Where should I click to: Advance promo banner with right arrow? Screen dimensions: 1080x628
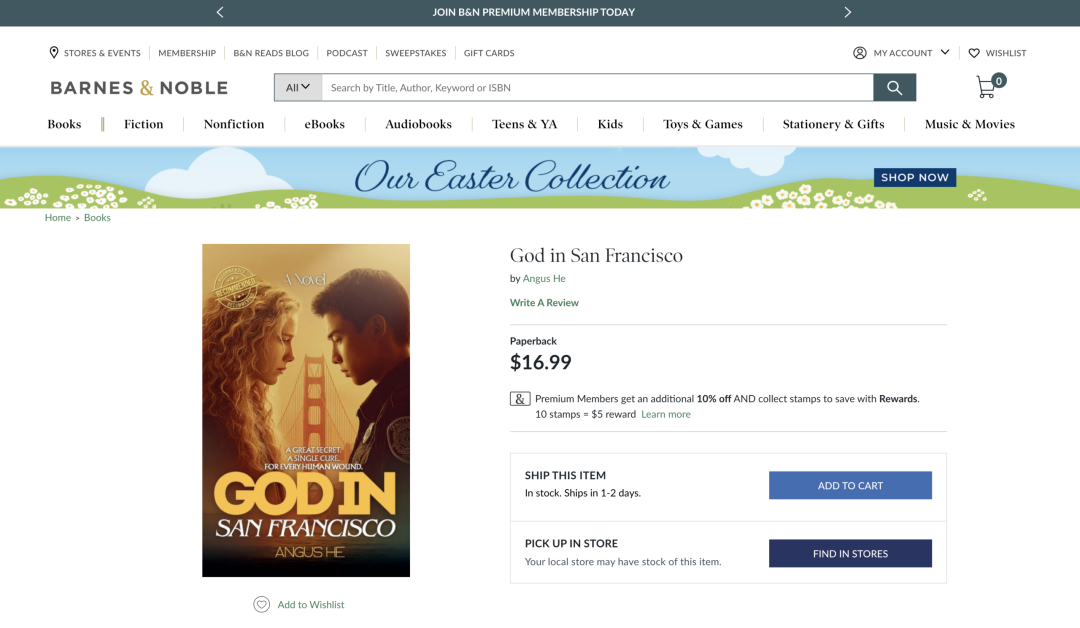(x=848, y=12)
